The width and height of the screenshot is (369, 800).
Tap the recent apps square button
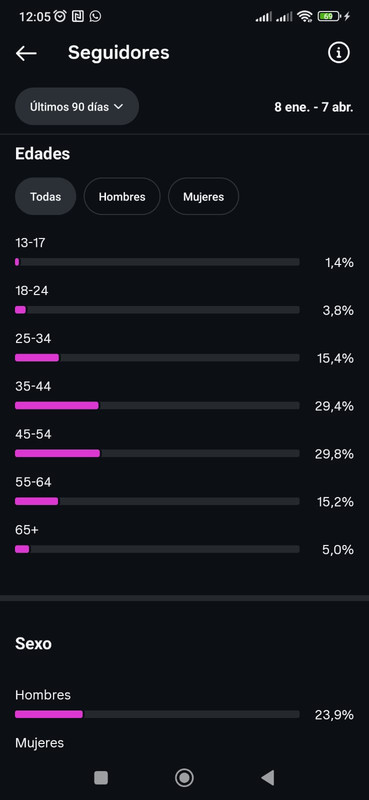tap(101, 778)
